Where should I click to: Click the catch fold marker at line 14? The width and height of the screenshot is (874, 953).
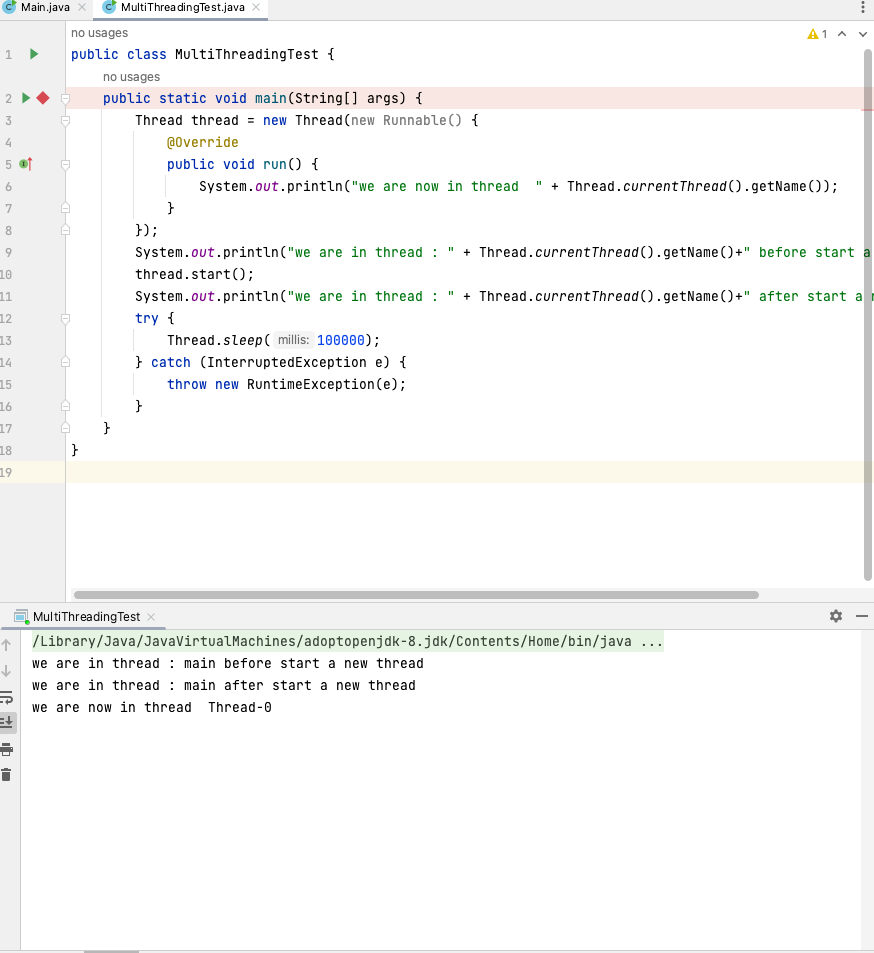[66, 362]
